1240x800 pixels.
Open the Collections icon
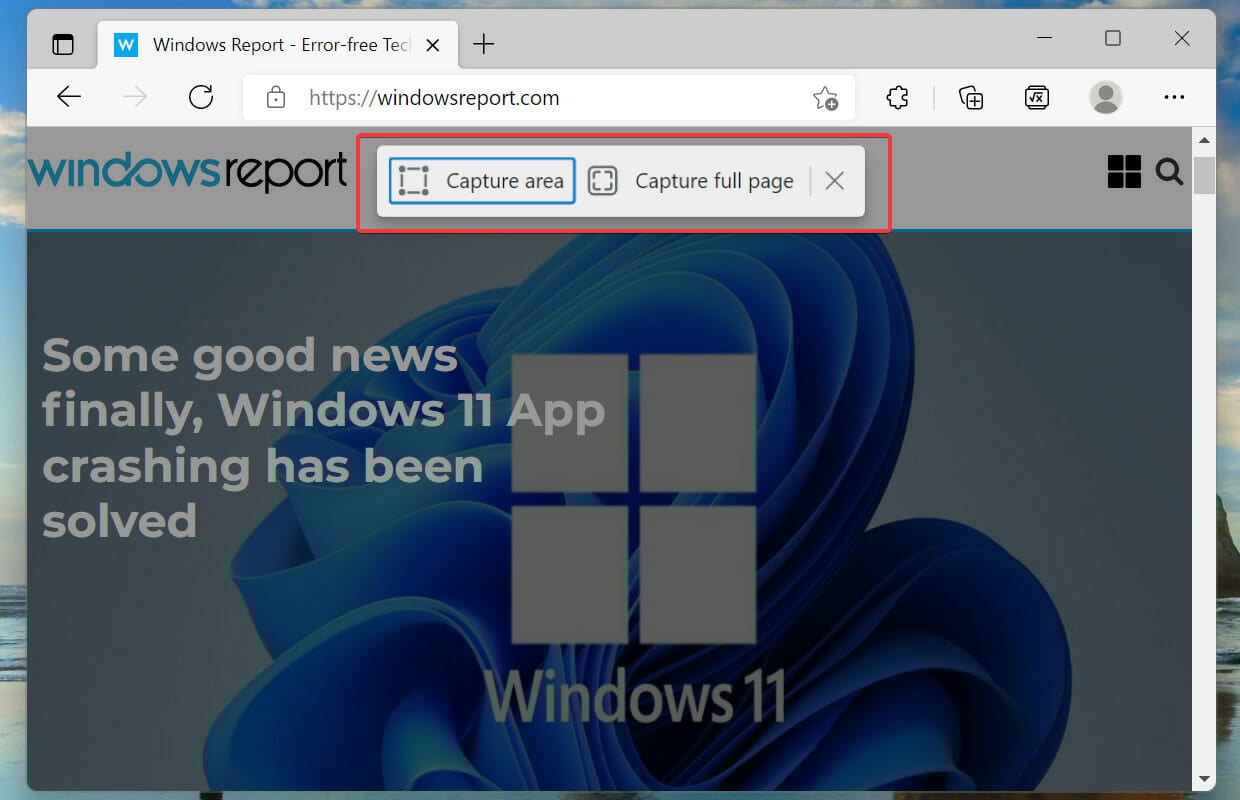(x=971, y=97)
